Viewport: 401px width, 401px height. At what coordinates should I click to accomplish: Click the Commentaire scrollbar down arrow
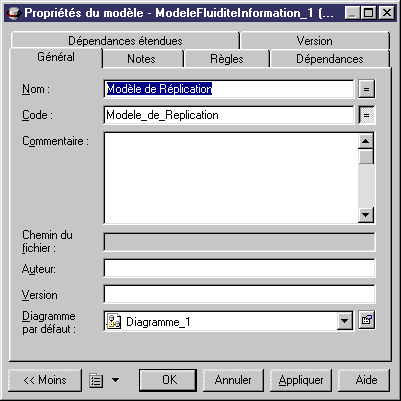[x=366, y=215]
